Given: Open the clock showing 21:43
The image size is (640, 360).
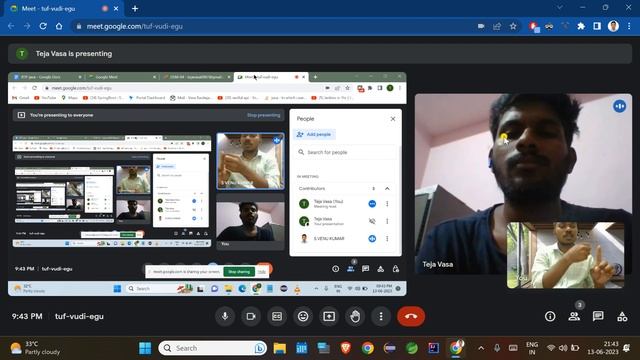Looking at the screenshot, I should click(603, 348).
